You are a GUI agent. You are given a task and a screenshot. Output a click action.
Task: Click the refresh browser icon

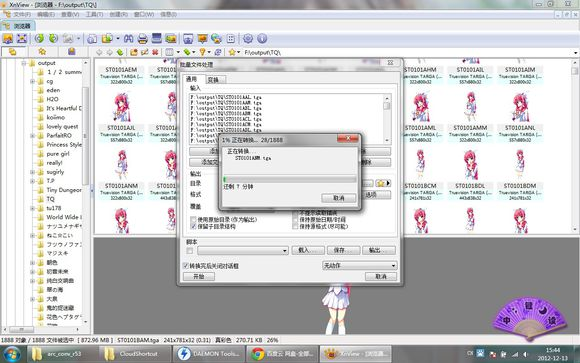pyautogui.click(x=218, y=52)
